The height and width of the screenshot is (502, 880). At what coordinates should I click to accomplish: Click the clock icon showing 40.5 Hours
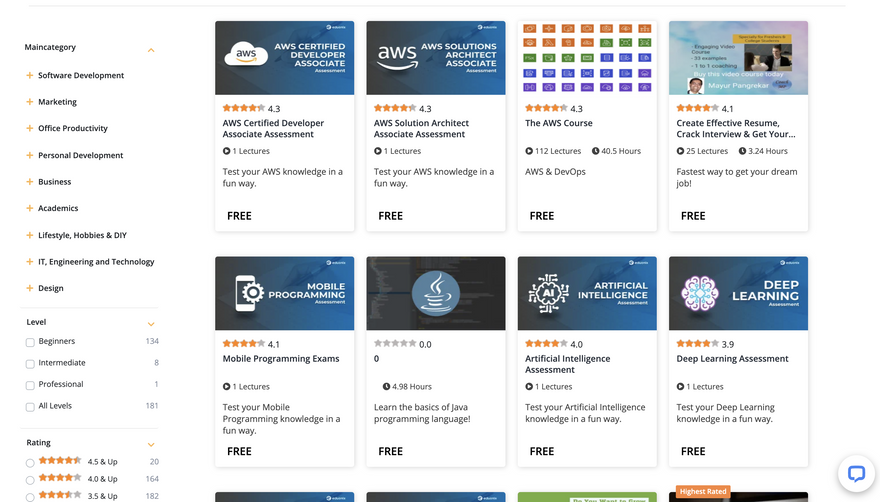[596, 151]
